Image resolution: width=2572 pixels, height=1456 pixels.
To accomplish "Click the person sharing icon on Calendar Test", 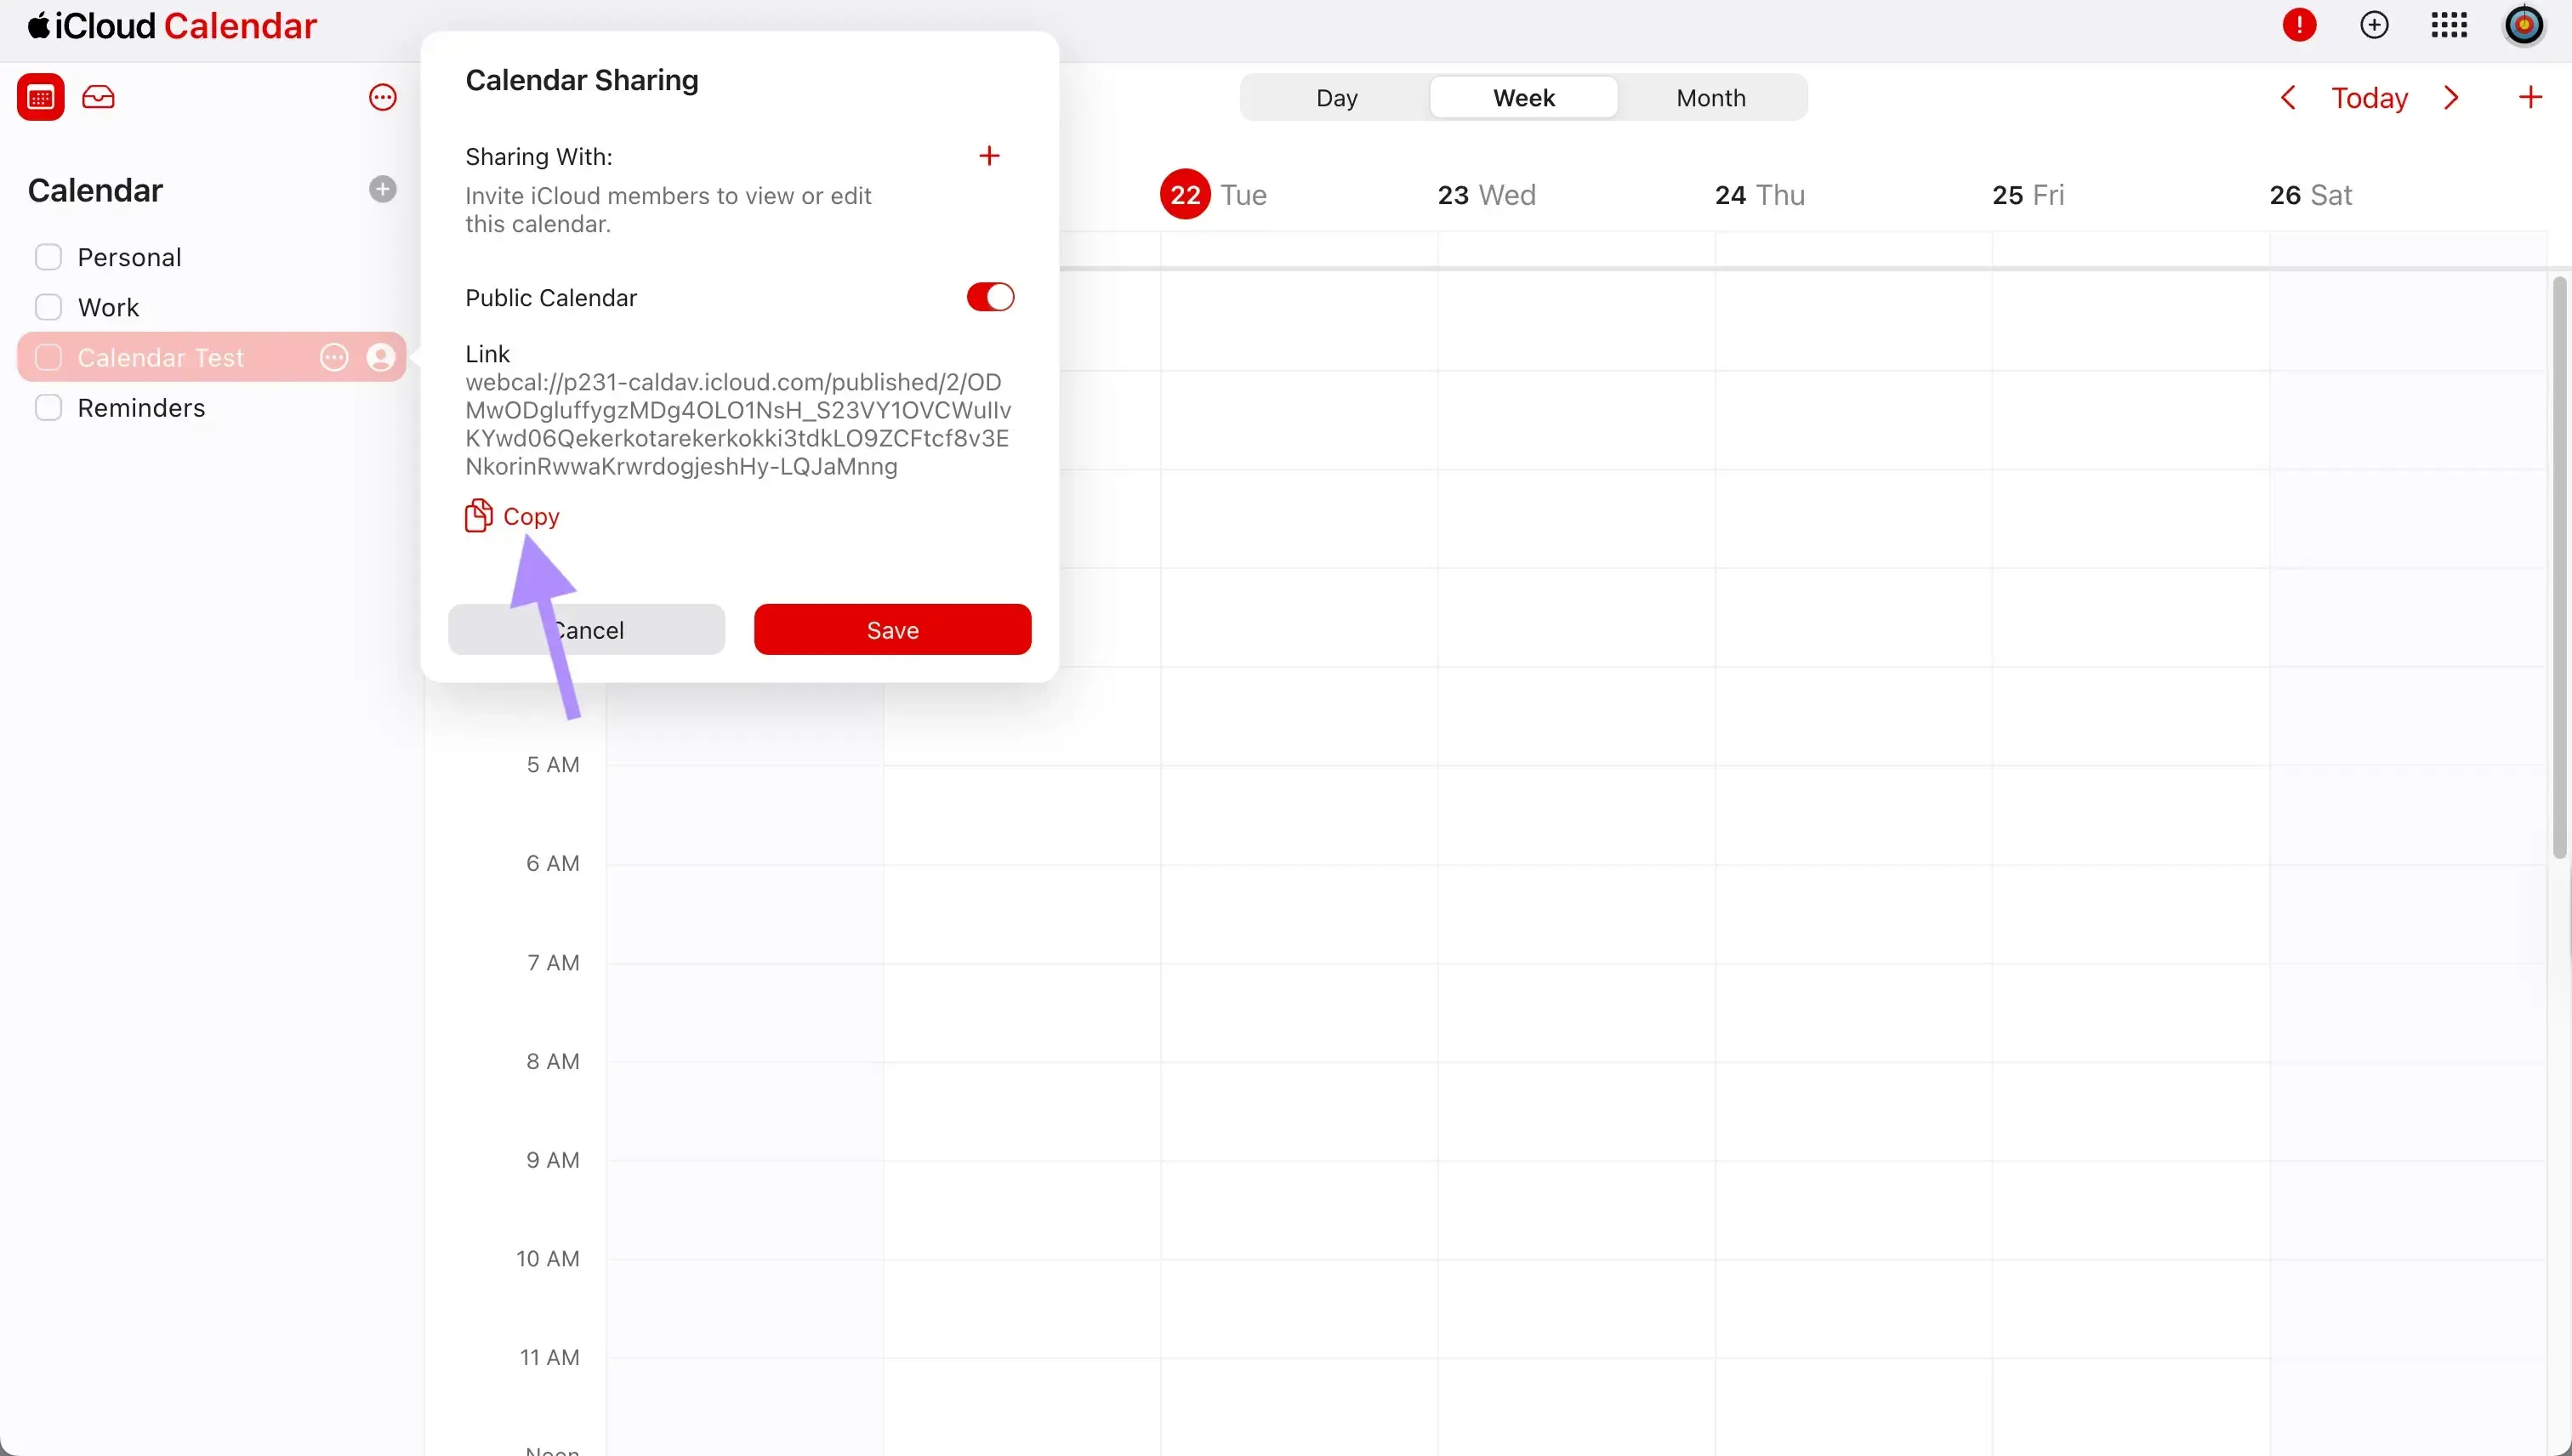I will click(x=380, y=357).
